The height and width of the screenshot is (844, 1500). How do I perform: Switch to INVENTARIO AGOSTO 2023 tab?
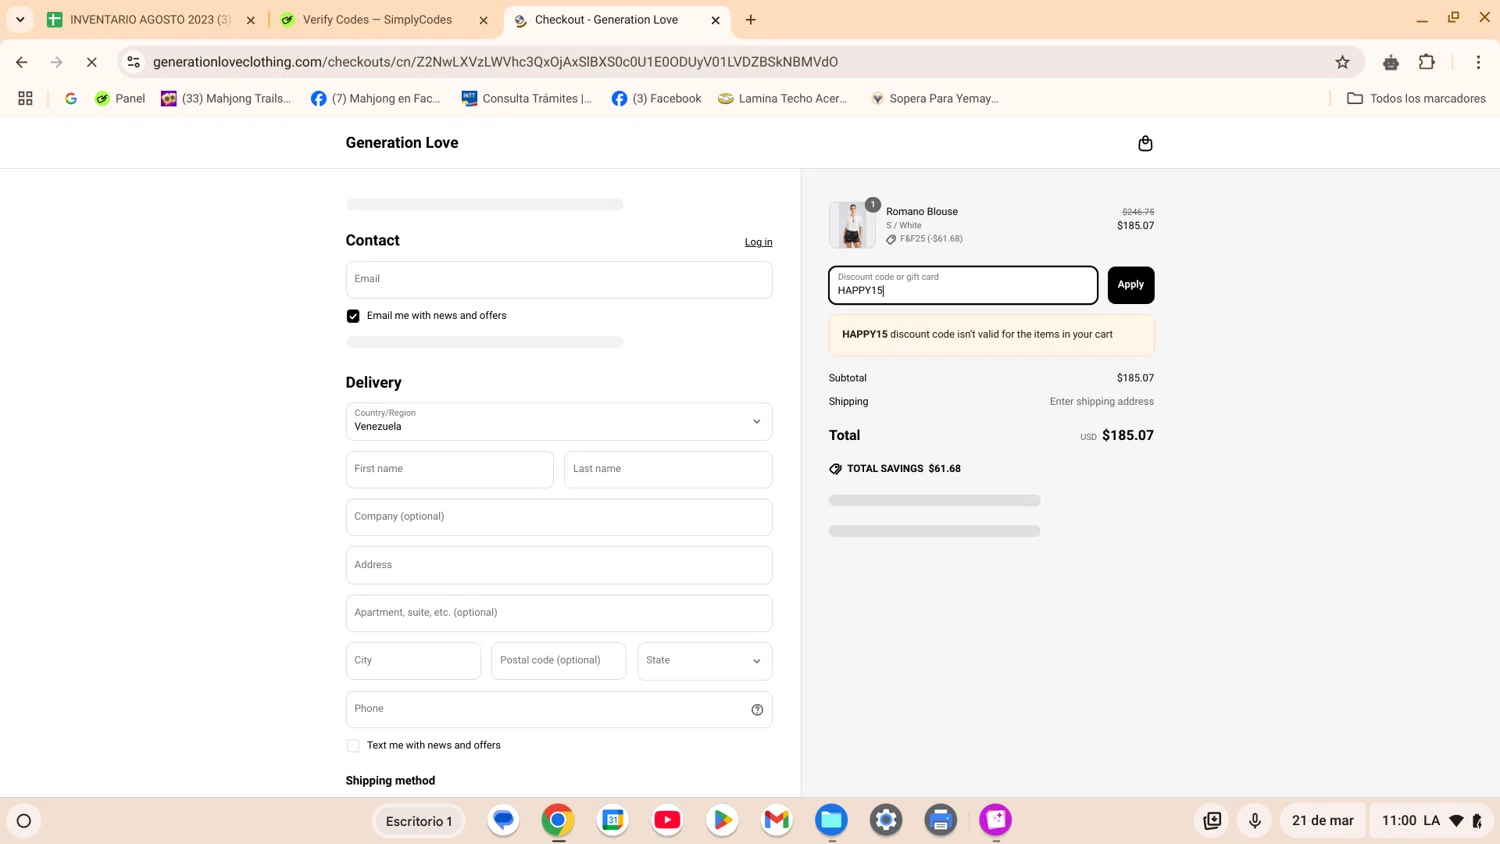pos(150,20)
